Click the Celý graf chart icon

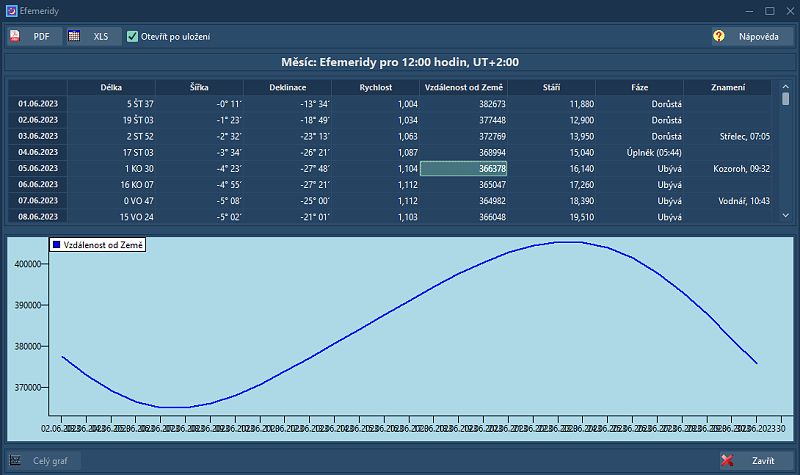point(17,461)
